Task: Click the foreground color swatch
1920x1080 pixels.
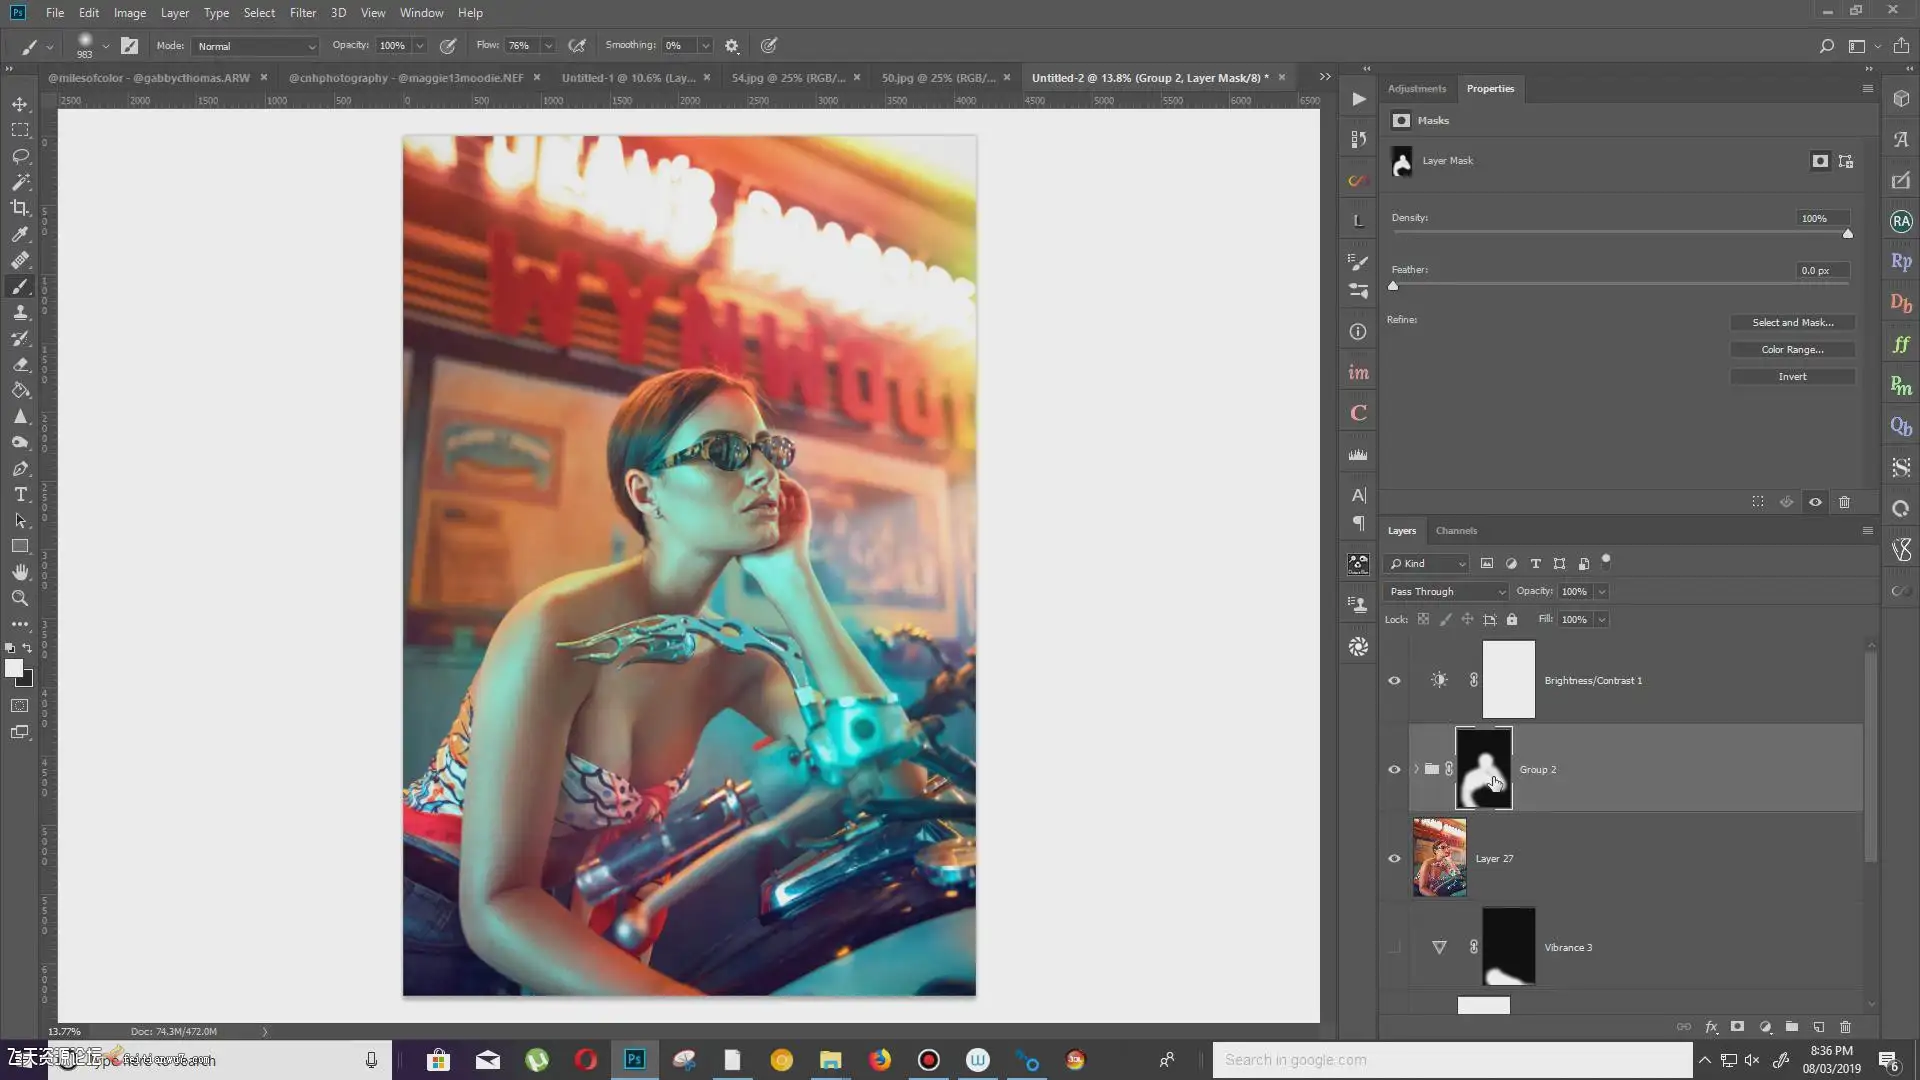Action: 13,668
